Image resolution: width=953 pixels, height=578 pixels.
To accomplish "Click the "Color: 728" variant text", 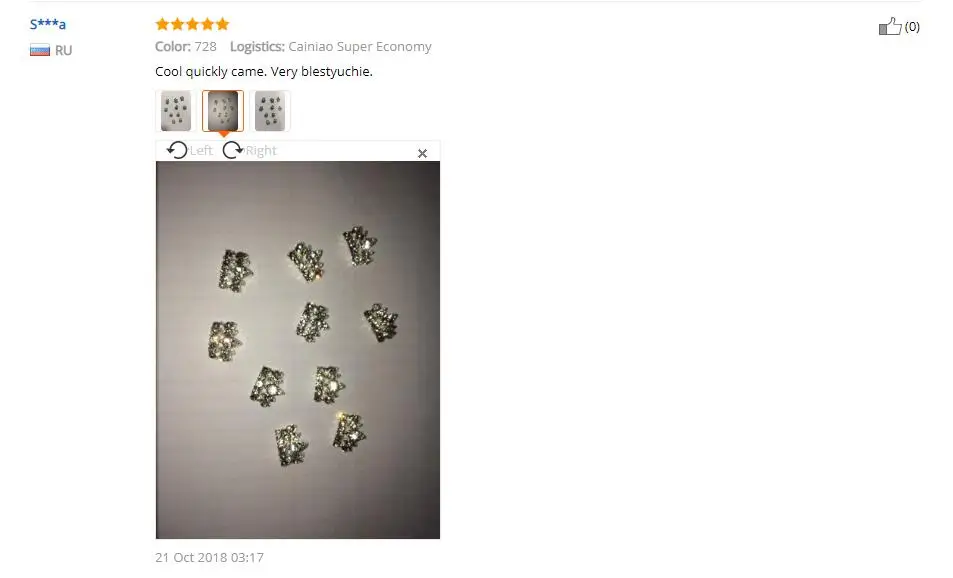I will click(x=185, y=47).
